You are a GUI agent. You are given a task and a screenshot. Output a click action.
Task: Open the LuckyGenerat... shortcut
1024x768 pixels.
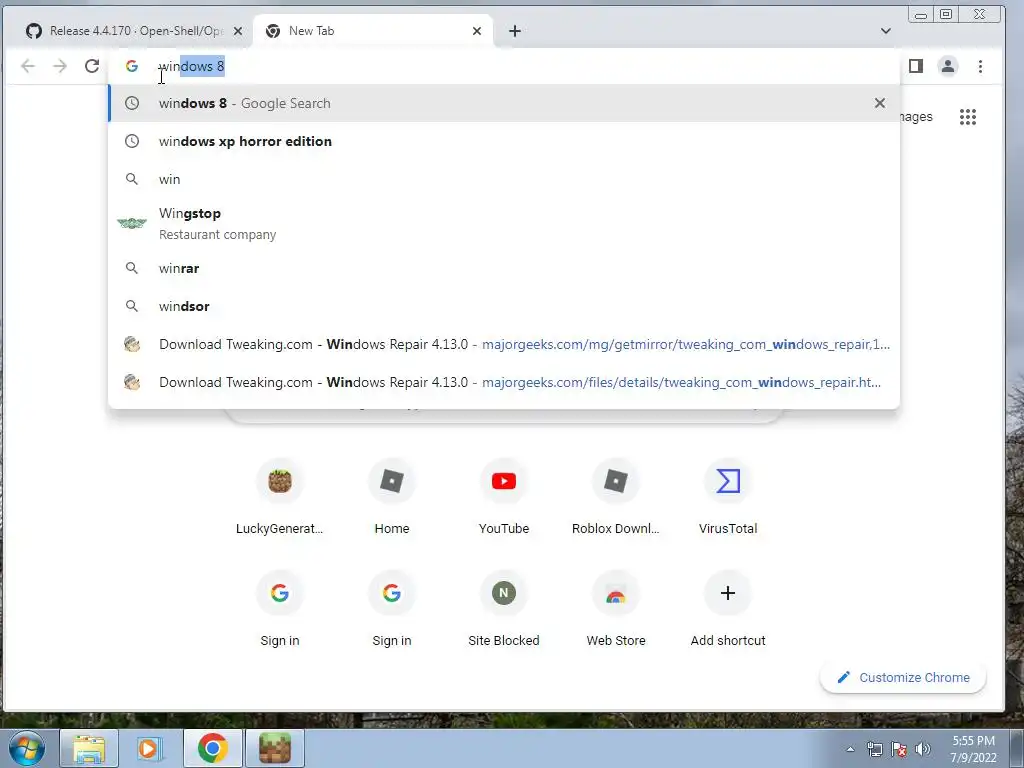280,498
